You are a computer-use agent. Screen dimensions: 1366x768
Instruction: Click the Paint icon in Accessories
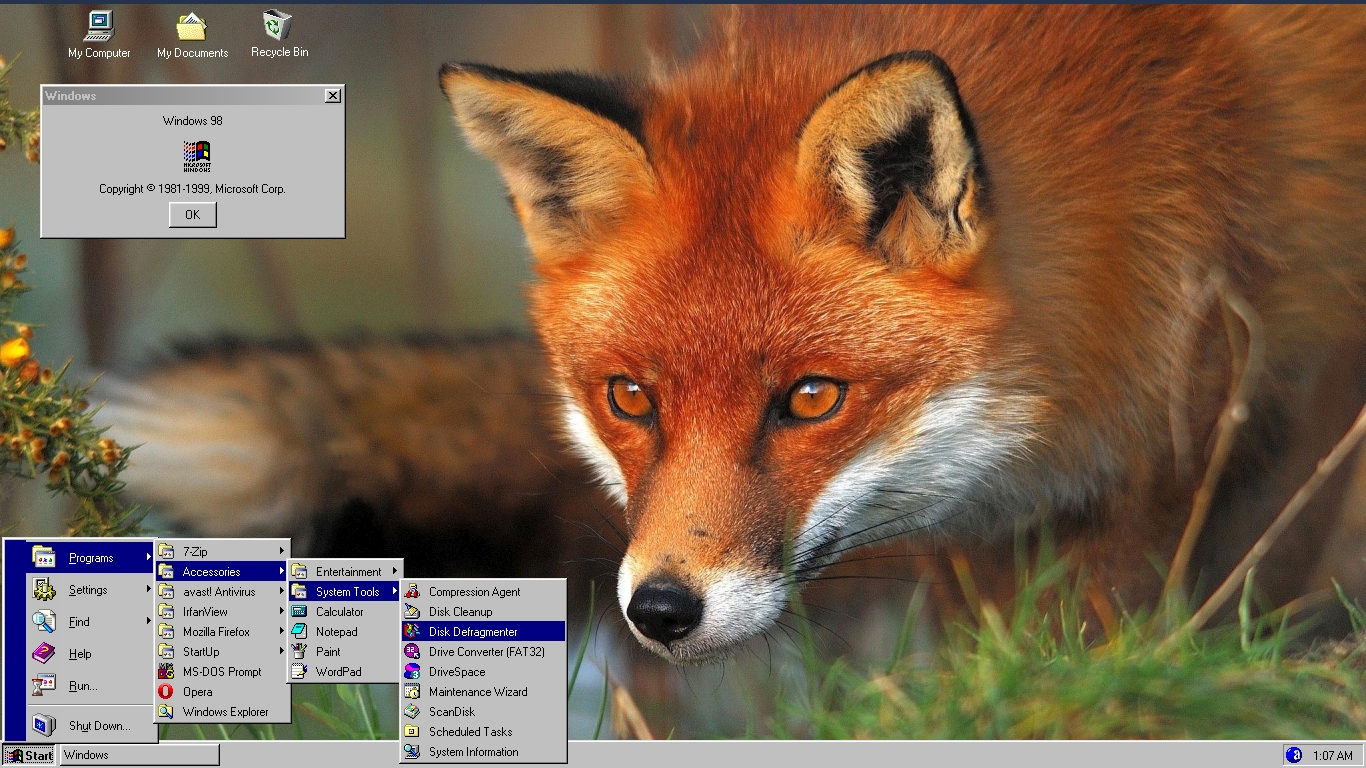(x=299, y=652)
